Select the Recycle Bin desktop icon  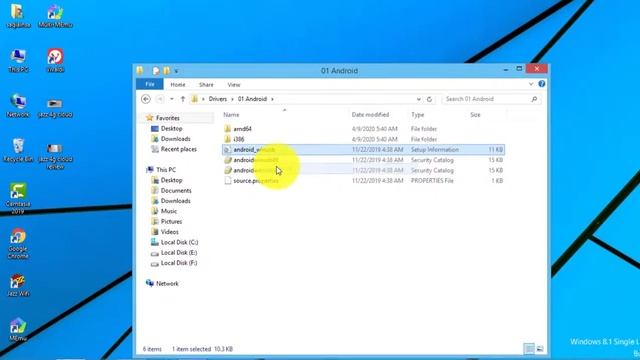point(18,150)
